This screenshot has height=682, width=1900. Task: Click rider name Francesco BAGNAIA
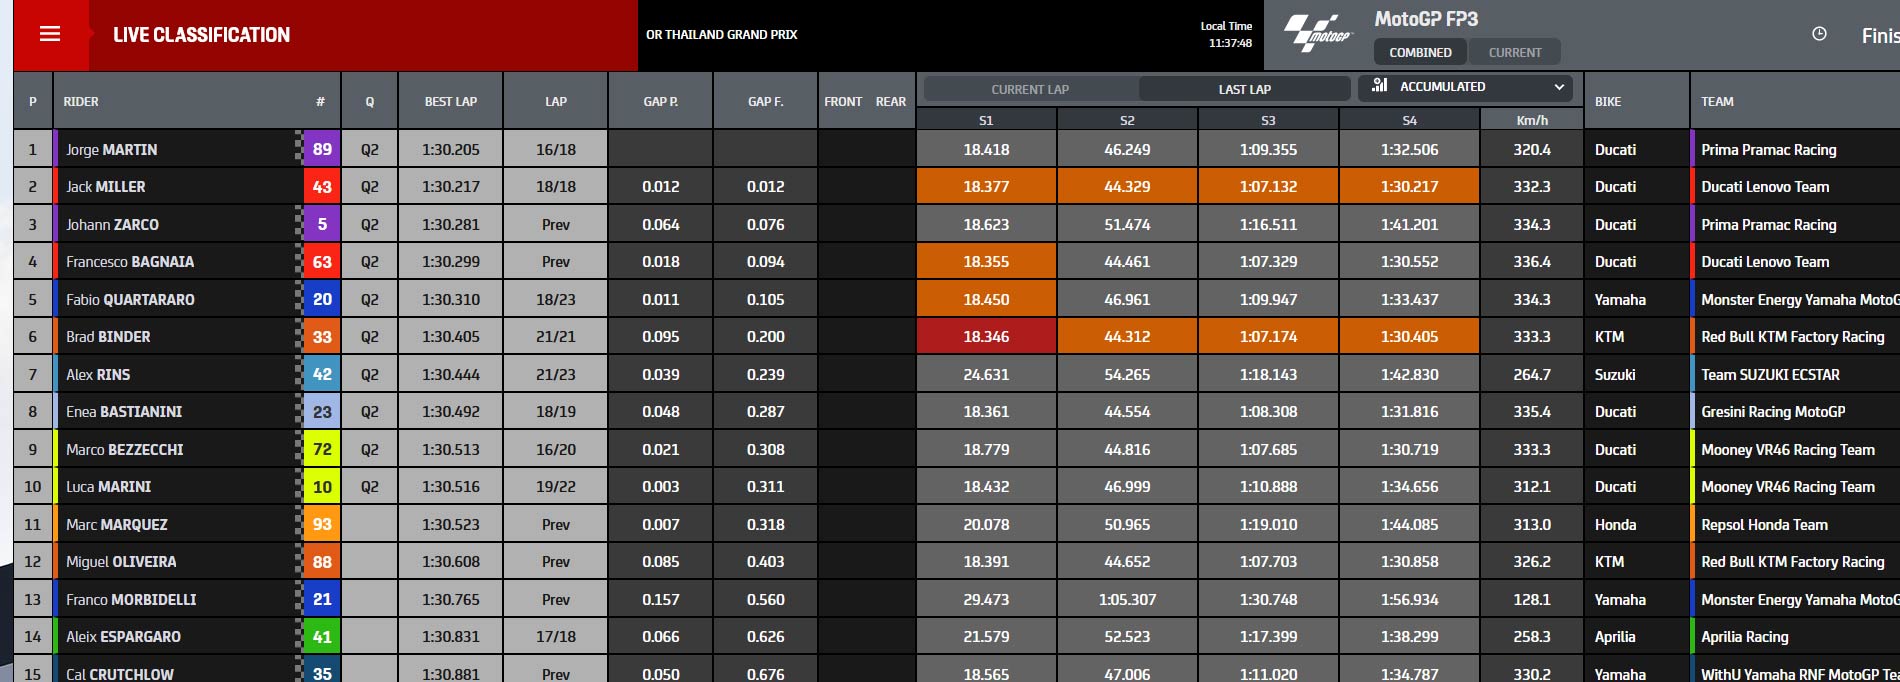pyautogui.click(x=130, y=262)
